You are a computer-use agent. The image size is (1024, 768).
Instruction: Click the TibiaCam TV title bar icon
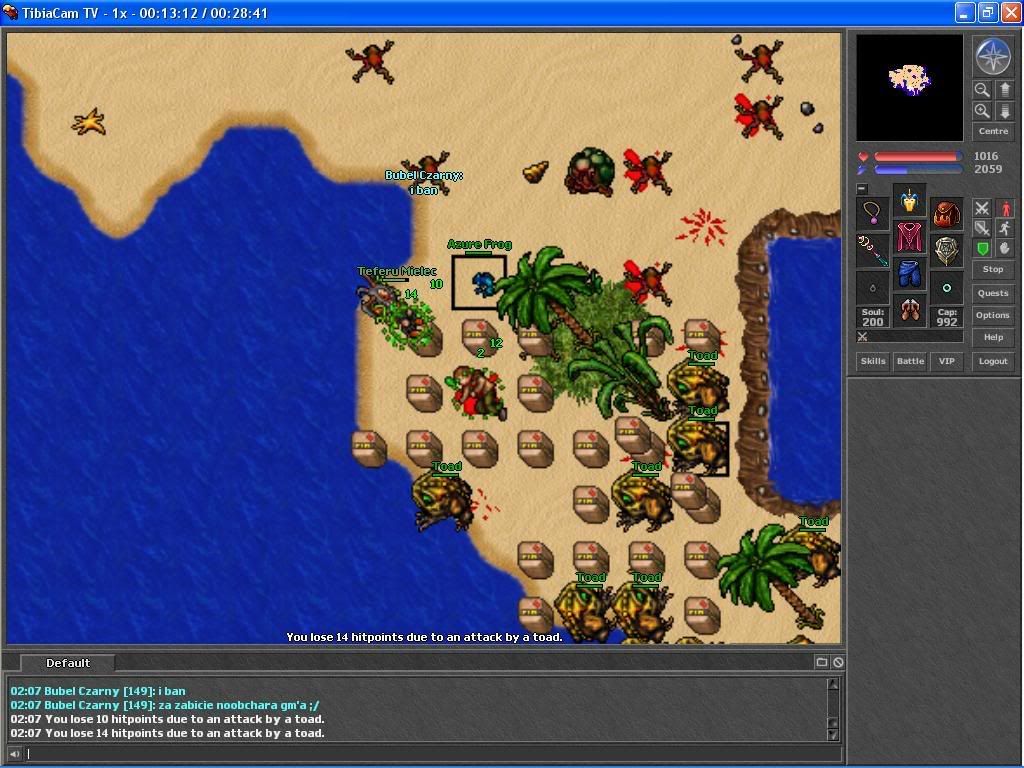[10, 12]
